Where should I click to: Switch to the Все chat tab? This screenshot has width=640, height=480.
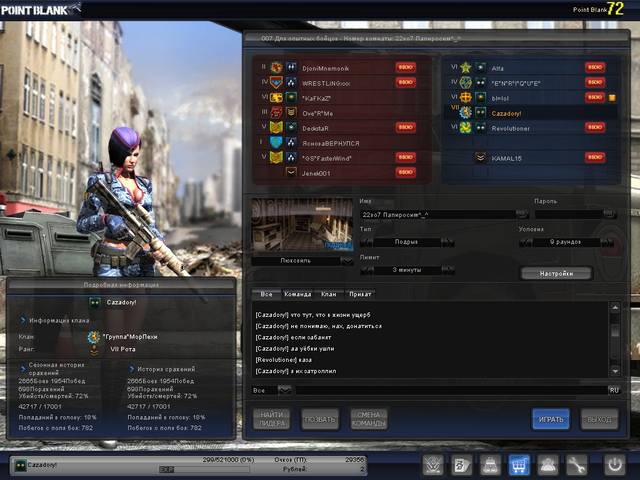click(266, 294)
